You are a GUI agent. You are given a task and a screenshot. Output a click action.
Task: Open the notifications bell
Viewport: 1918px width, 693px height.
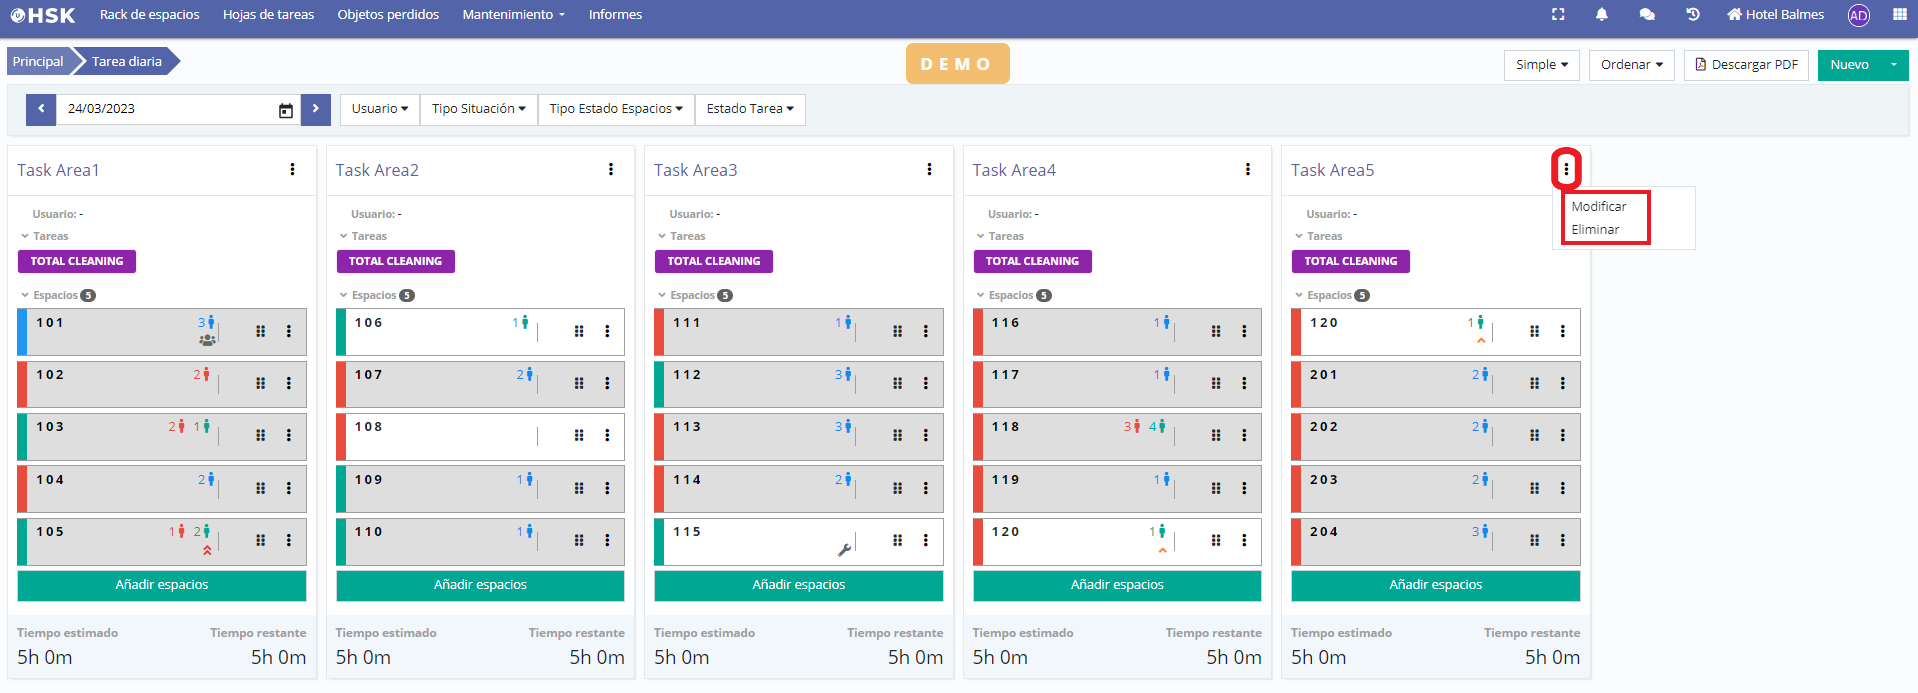(x=1602, y=14)
